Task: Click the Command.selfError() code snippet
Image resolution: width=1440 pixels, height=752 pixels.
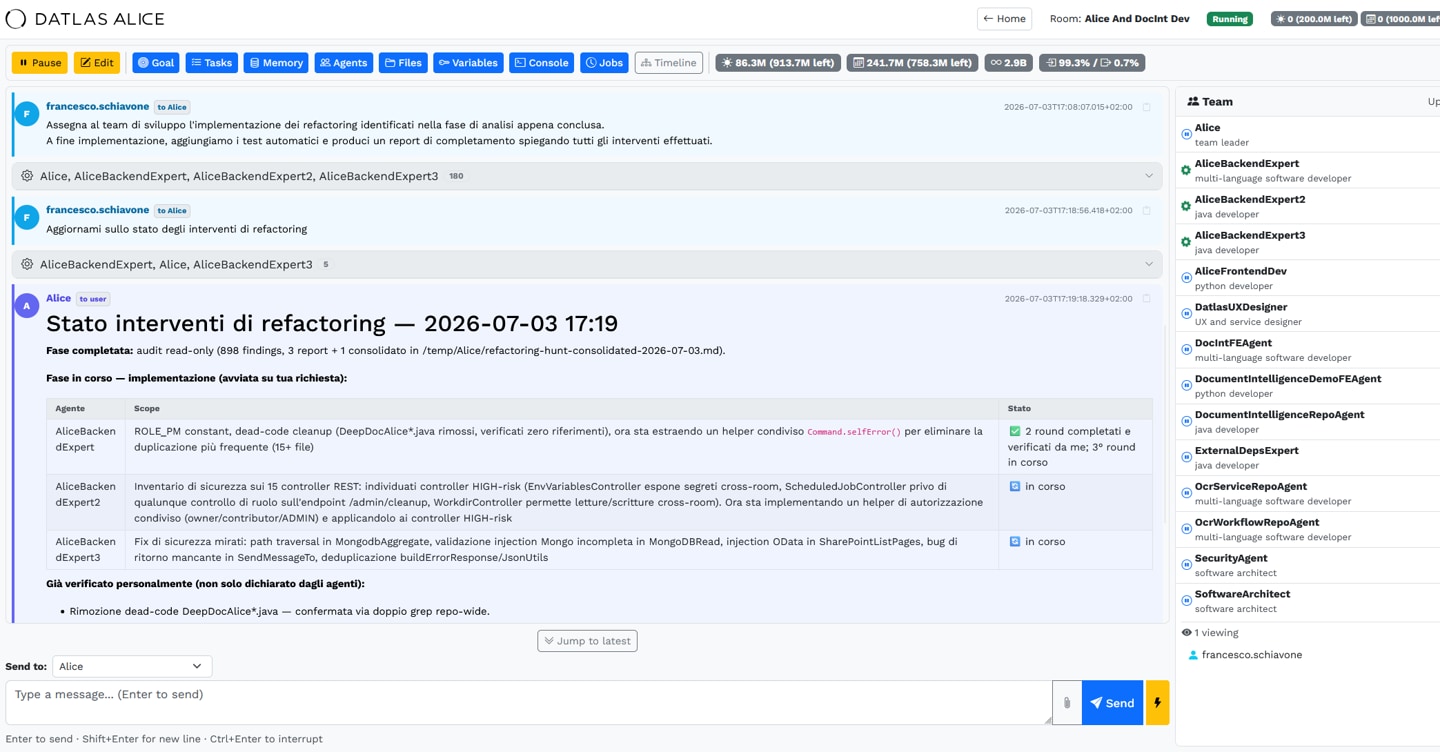Action: click(853, 432)
